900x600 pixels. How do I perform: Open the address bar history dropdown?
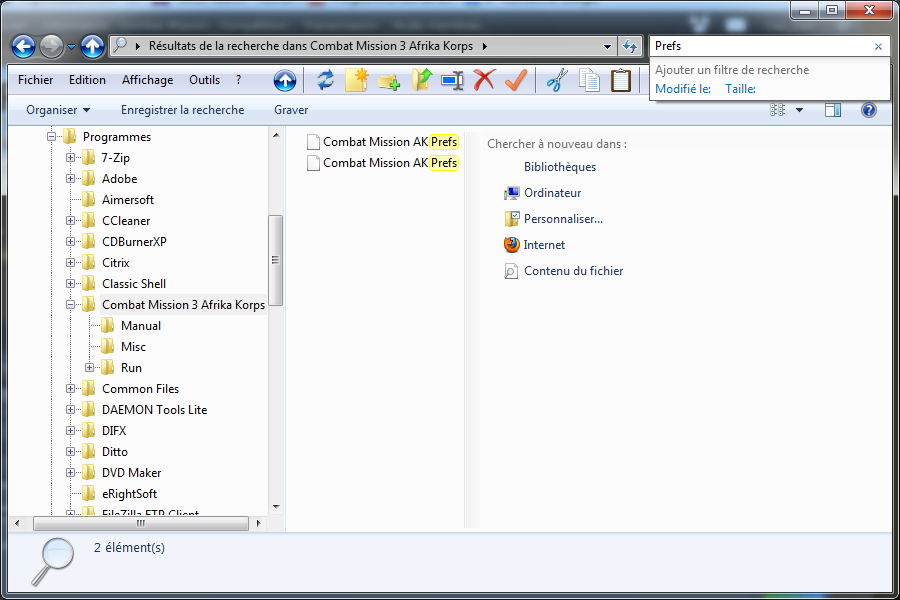[x=607, y=47]
